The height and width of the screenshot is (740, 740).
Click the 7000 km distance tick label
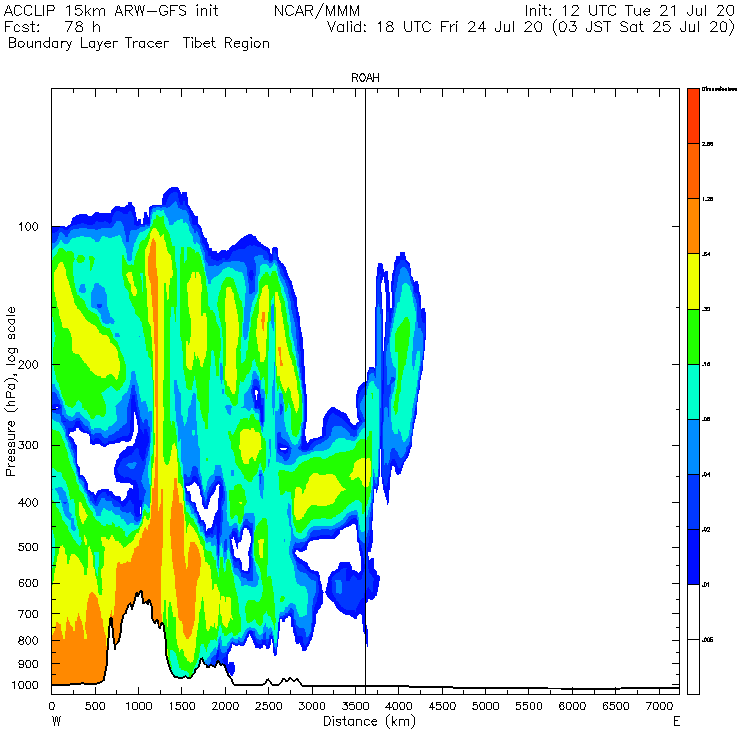[659, 706]
